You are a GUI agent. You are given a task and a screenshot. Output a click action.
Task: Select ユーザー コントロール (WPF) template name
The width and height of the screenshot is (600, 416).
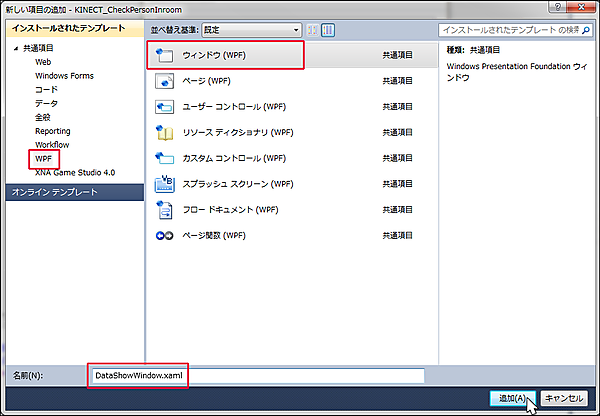234,107
